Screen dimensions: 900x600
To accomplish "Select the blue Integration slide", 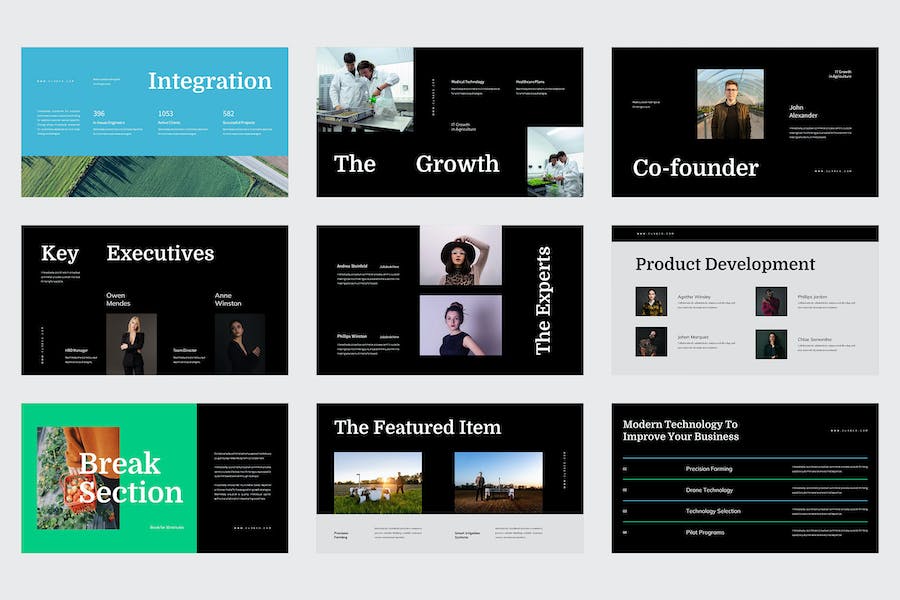I will pyautogui.click(x=154, y=122).
